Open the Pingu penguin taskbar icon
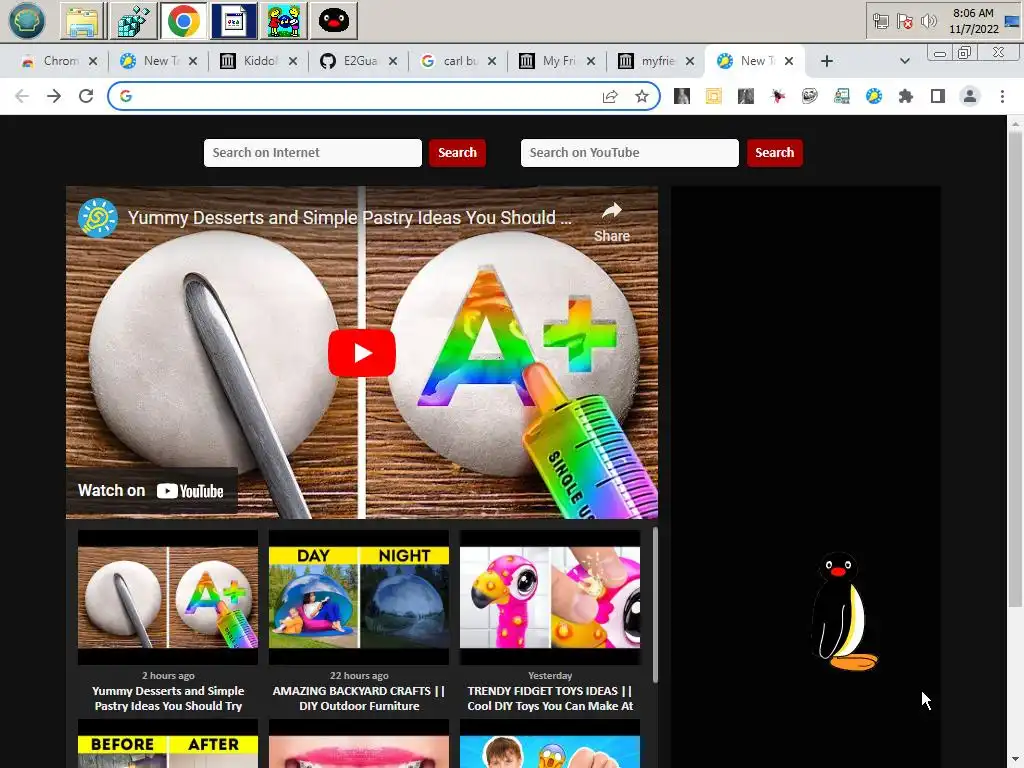Viewport: 1024px width, 768px height. tap(334, 21)
